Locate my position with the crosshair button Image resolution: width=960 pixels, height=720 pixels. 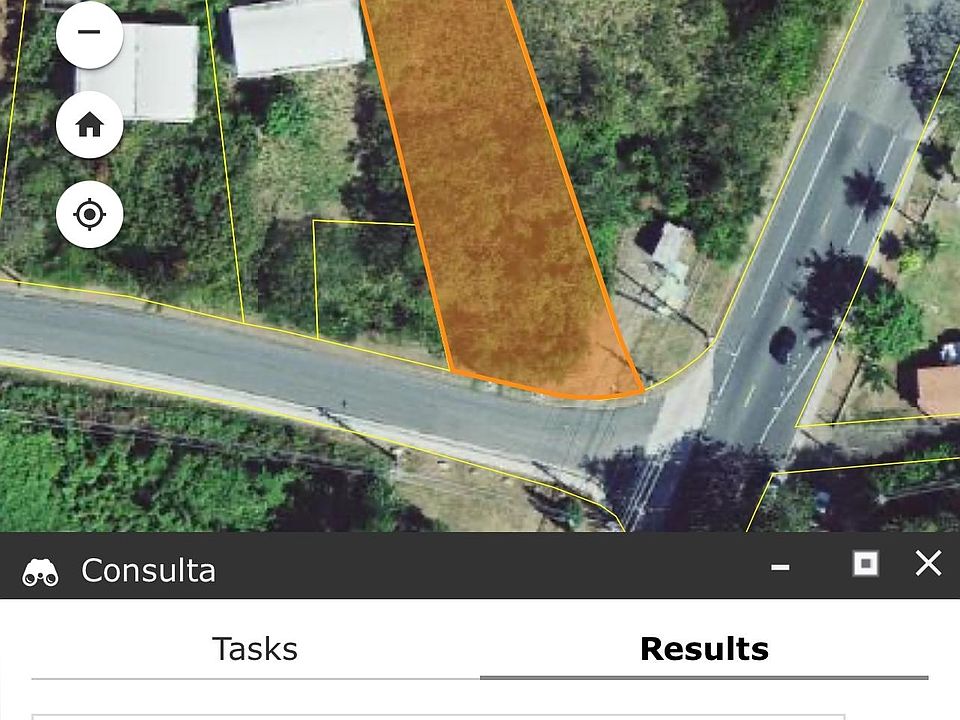pos(89,214)
